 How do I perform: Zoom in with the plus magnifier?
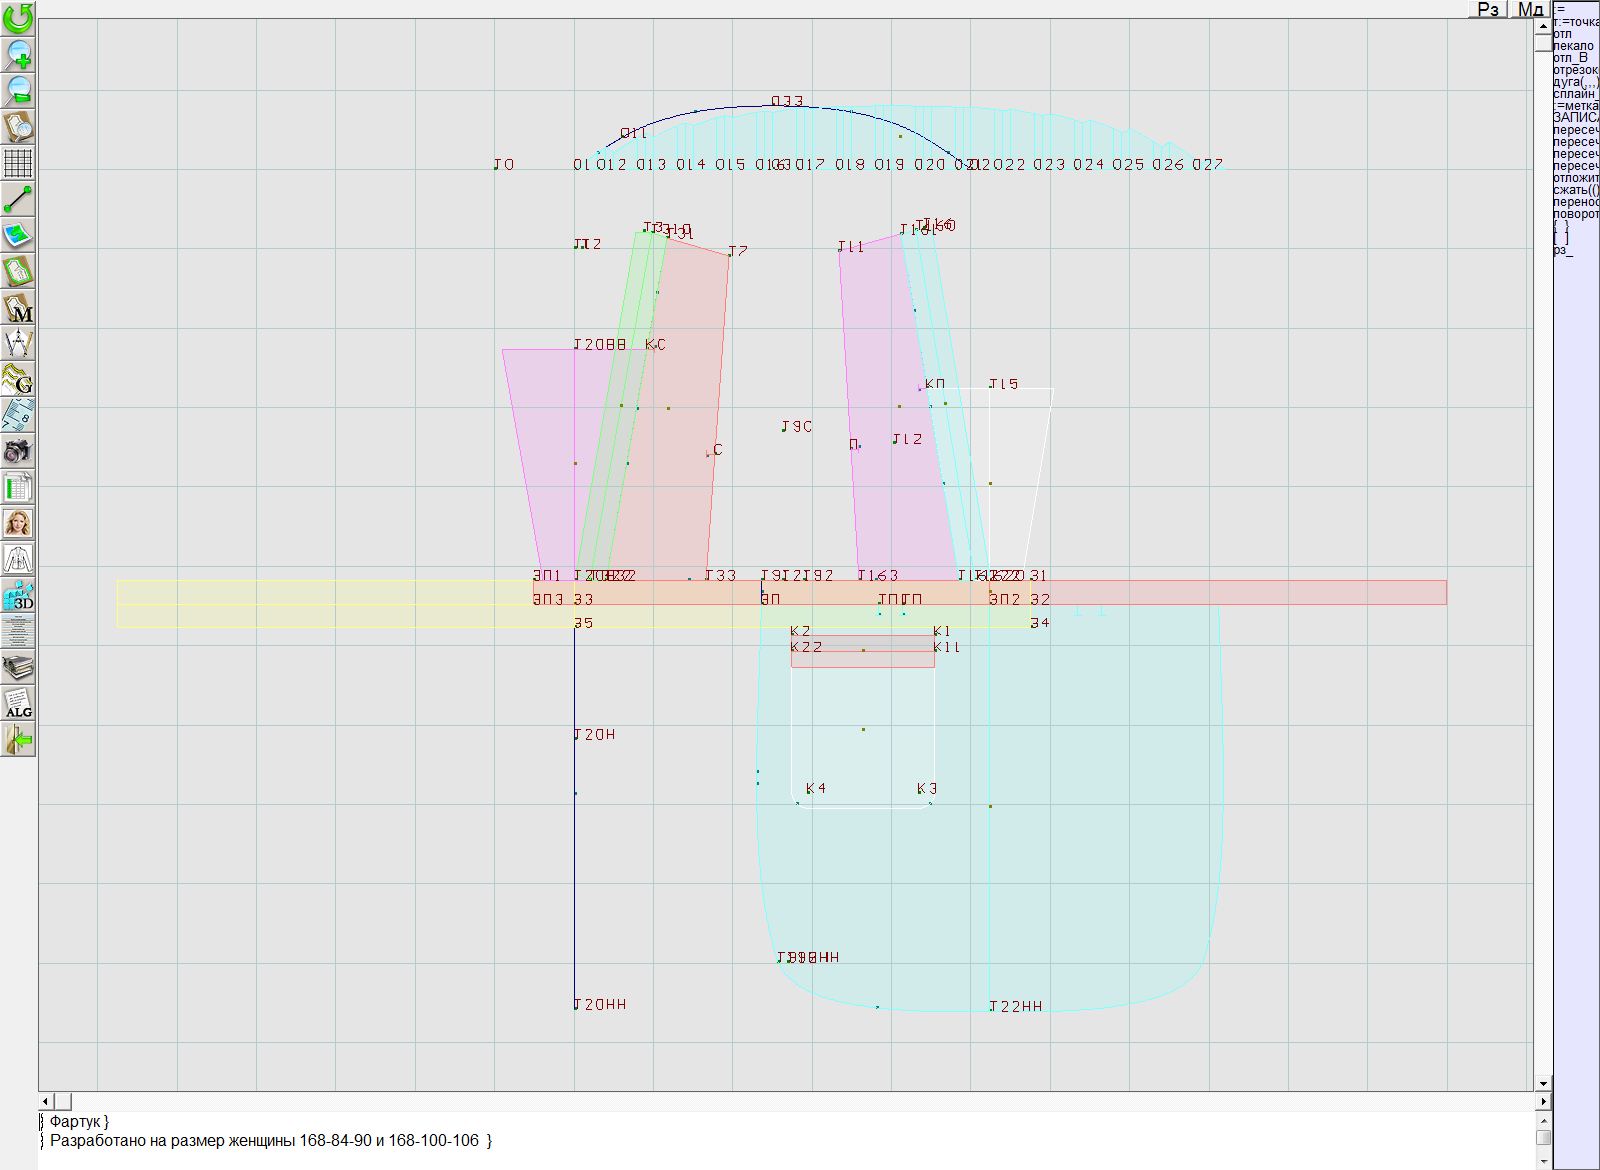(18, 54)
